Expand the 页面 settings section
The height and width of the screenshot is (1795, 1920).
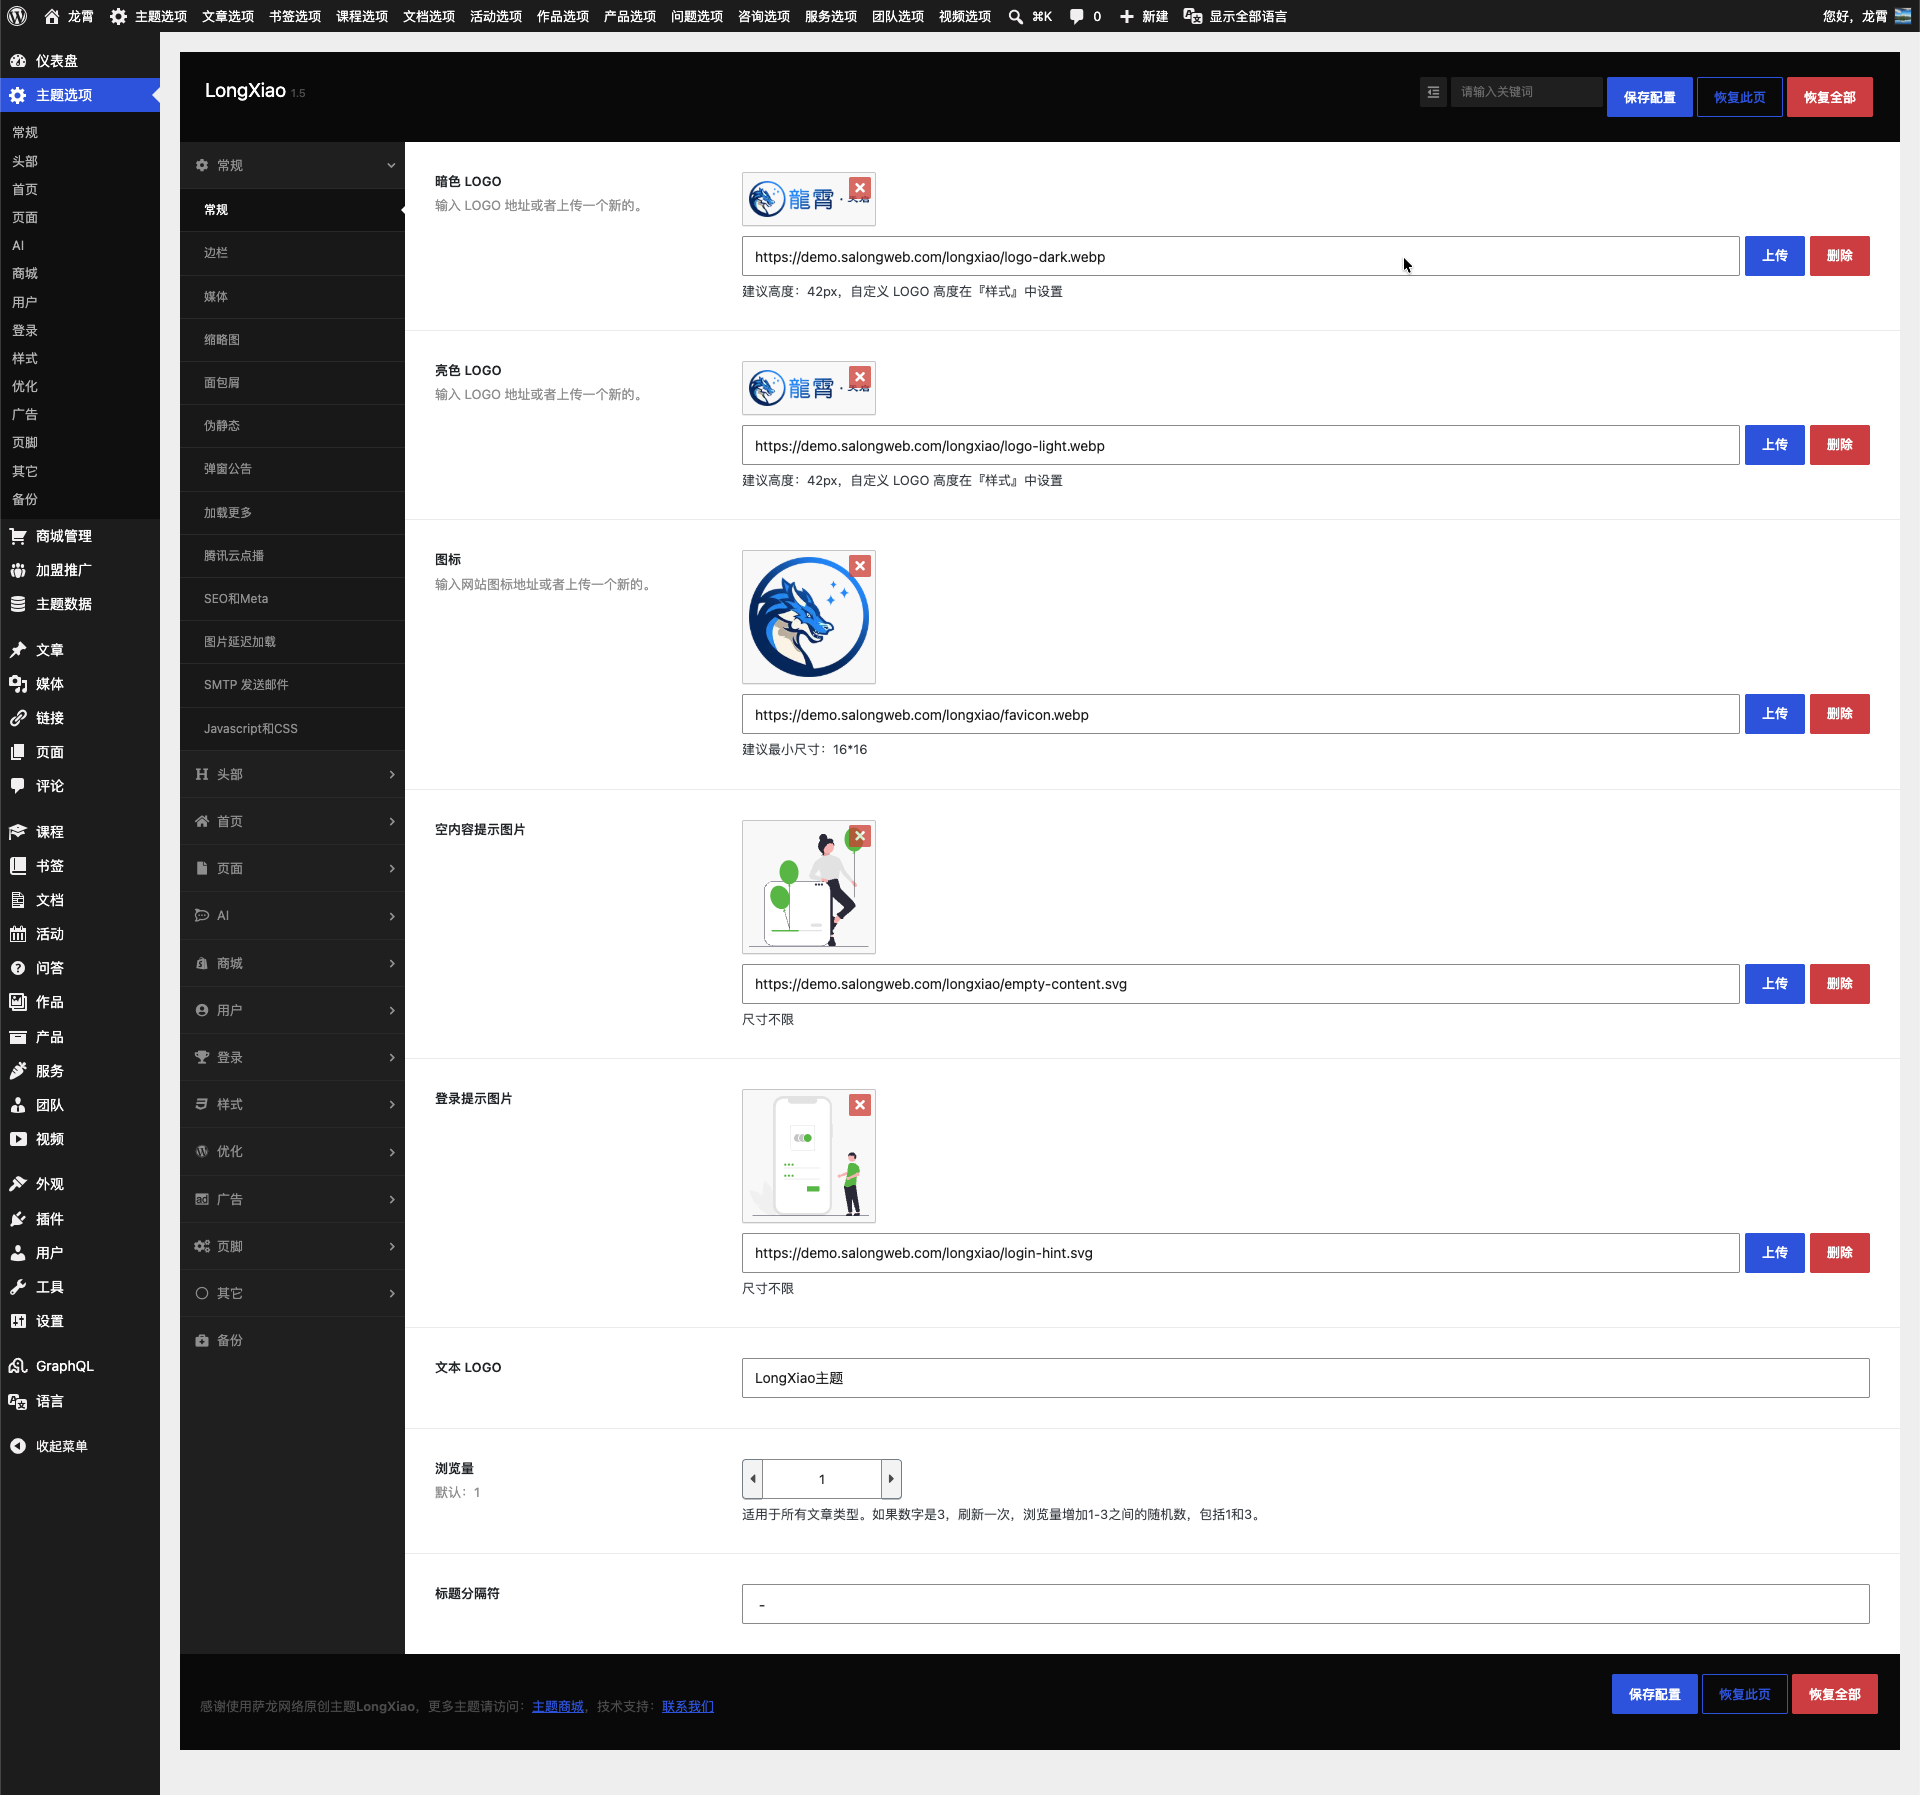point(292,868)
